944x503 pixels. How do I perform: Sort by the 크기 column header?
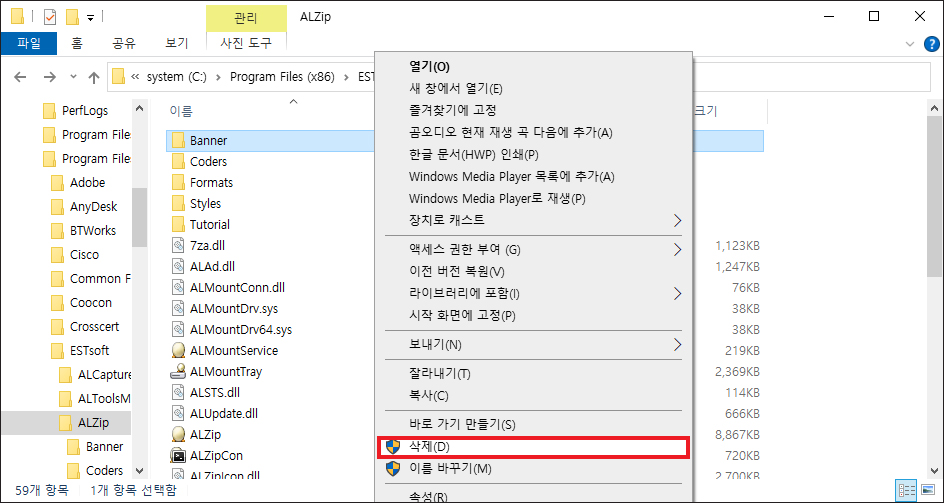click(707, 111)
